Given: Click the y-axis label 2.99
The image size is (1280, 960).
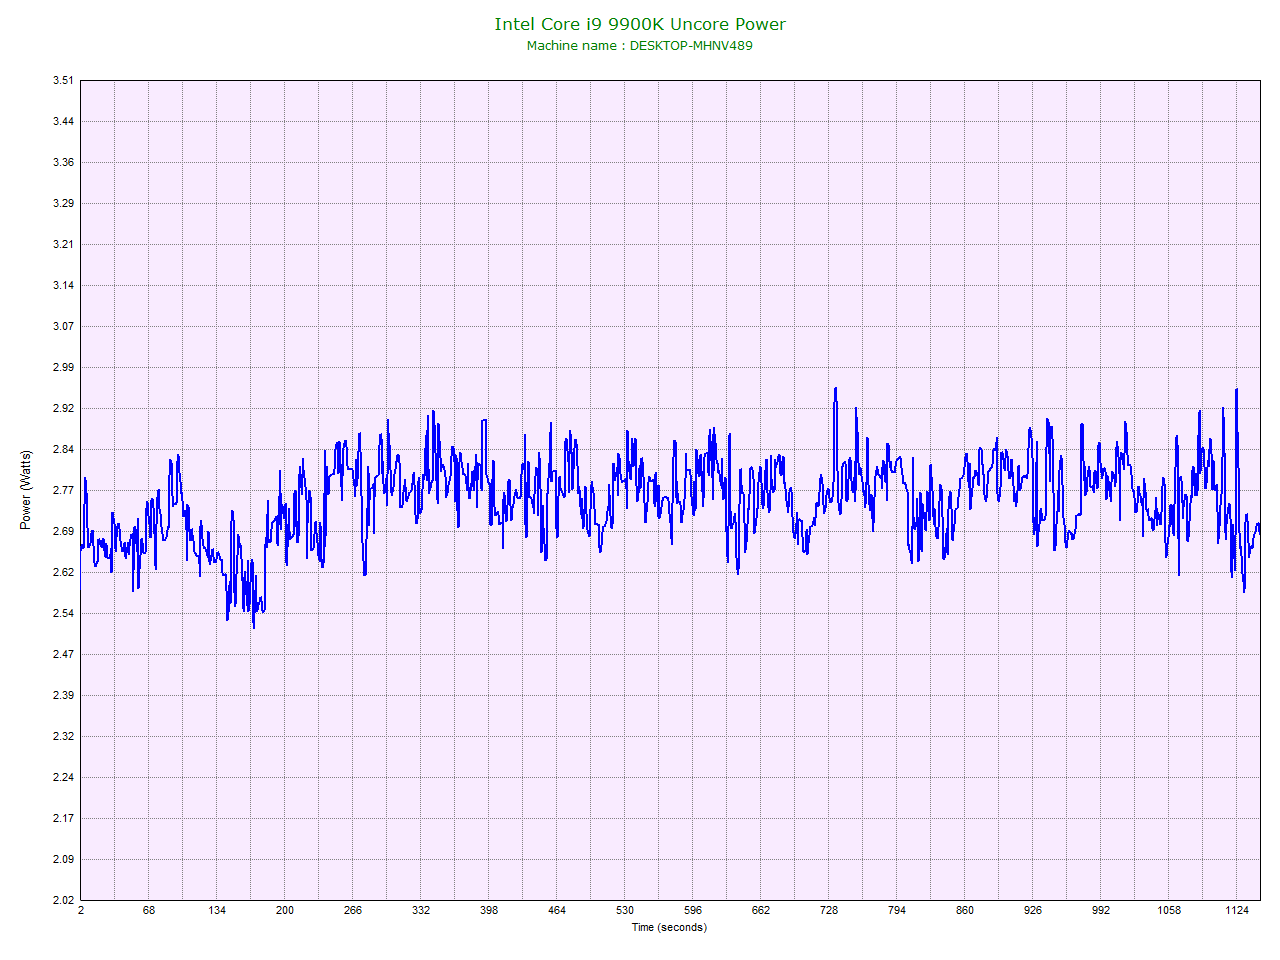Looking at the screenshot, I should click(x=63, y=368).
